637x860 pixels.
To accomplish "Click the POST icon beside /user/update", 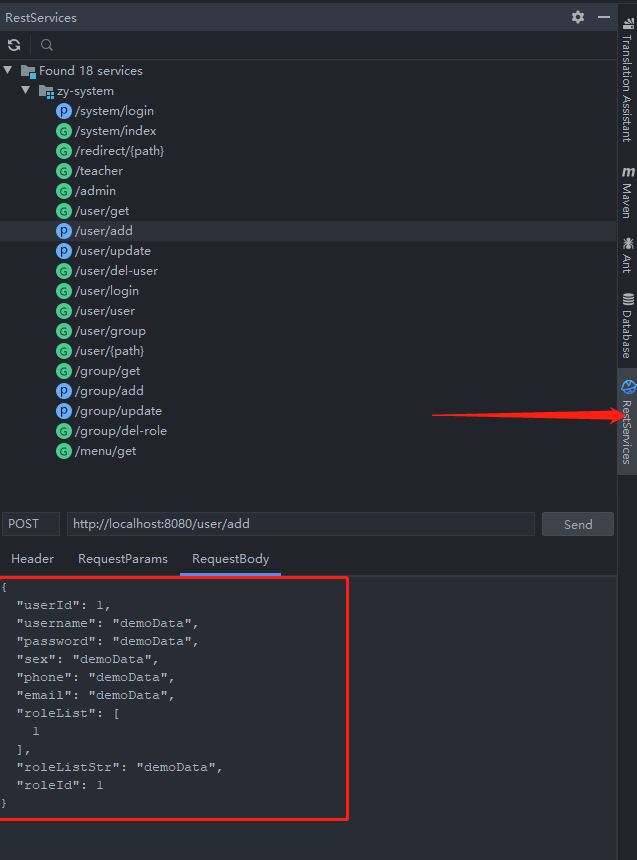I will click(x=64, y=251).
